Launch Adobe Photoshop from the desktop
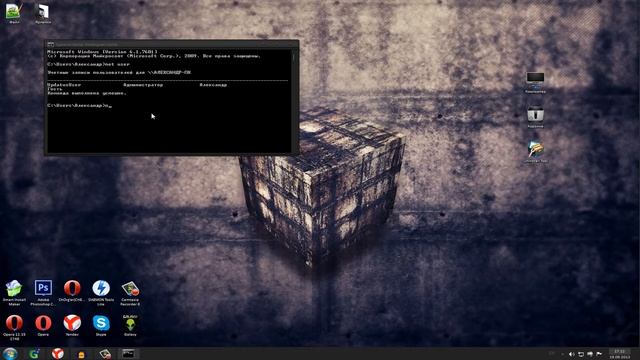 coord(43,292)
